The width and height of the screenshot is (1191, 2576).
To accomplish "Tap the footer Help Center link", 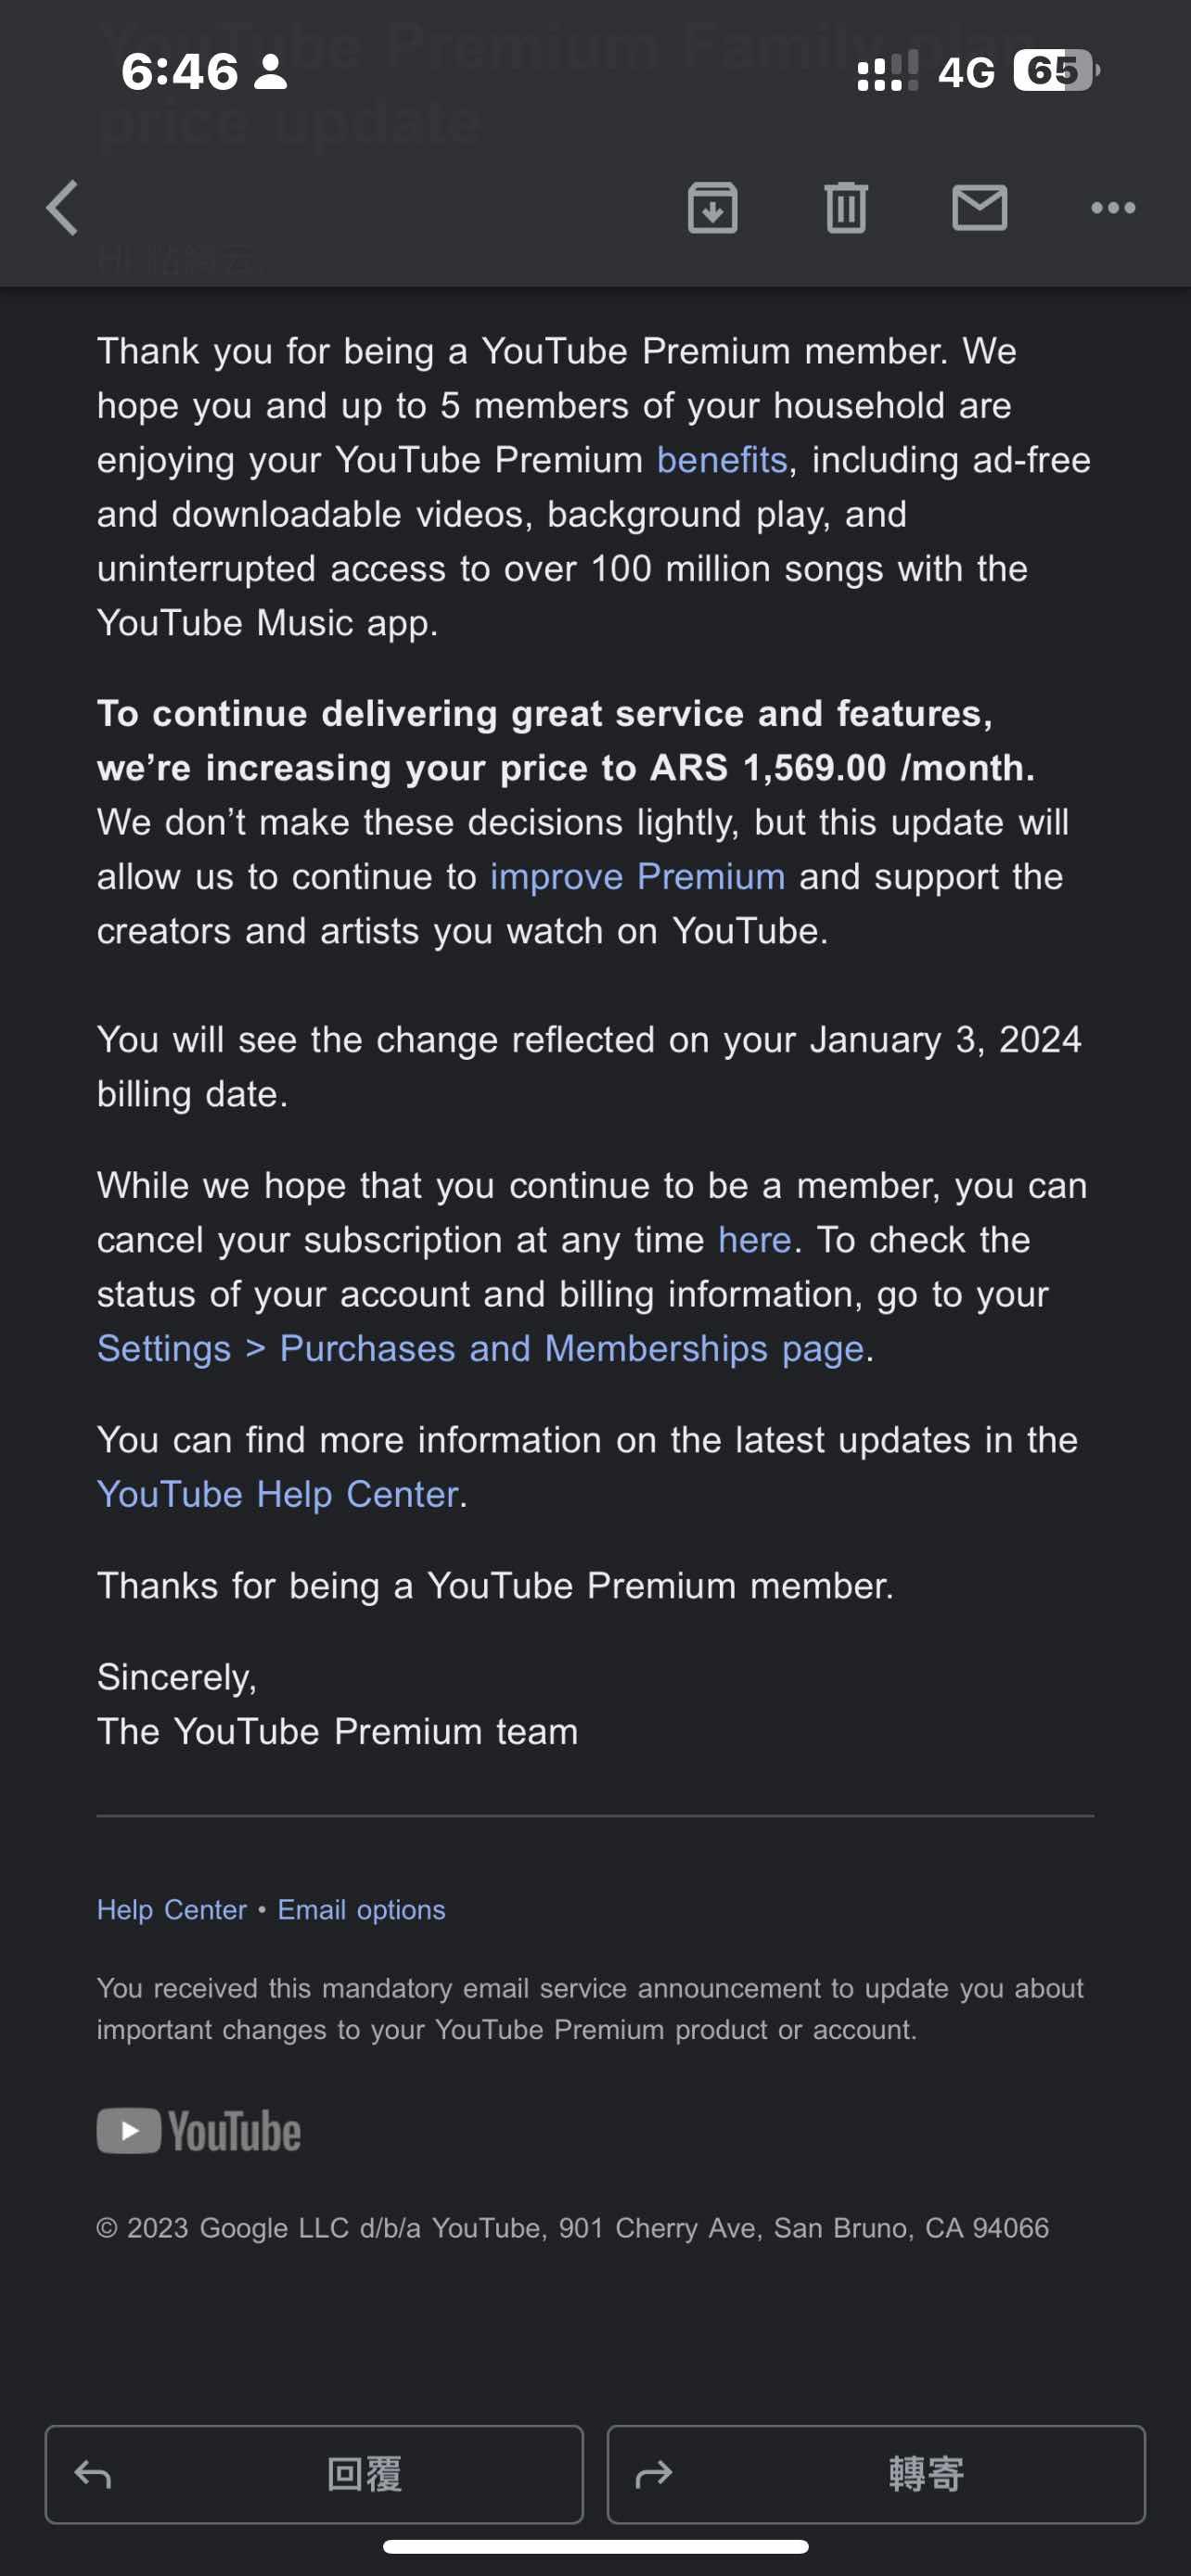I will tap(171, 1910).
